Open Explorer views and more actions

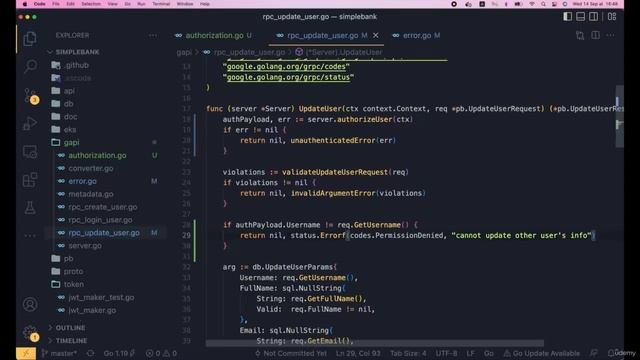tap(153, 36)
